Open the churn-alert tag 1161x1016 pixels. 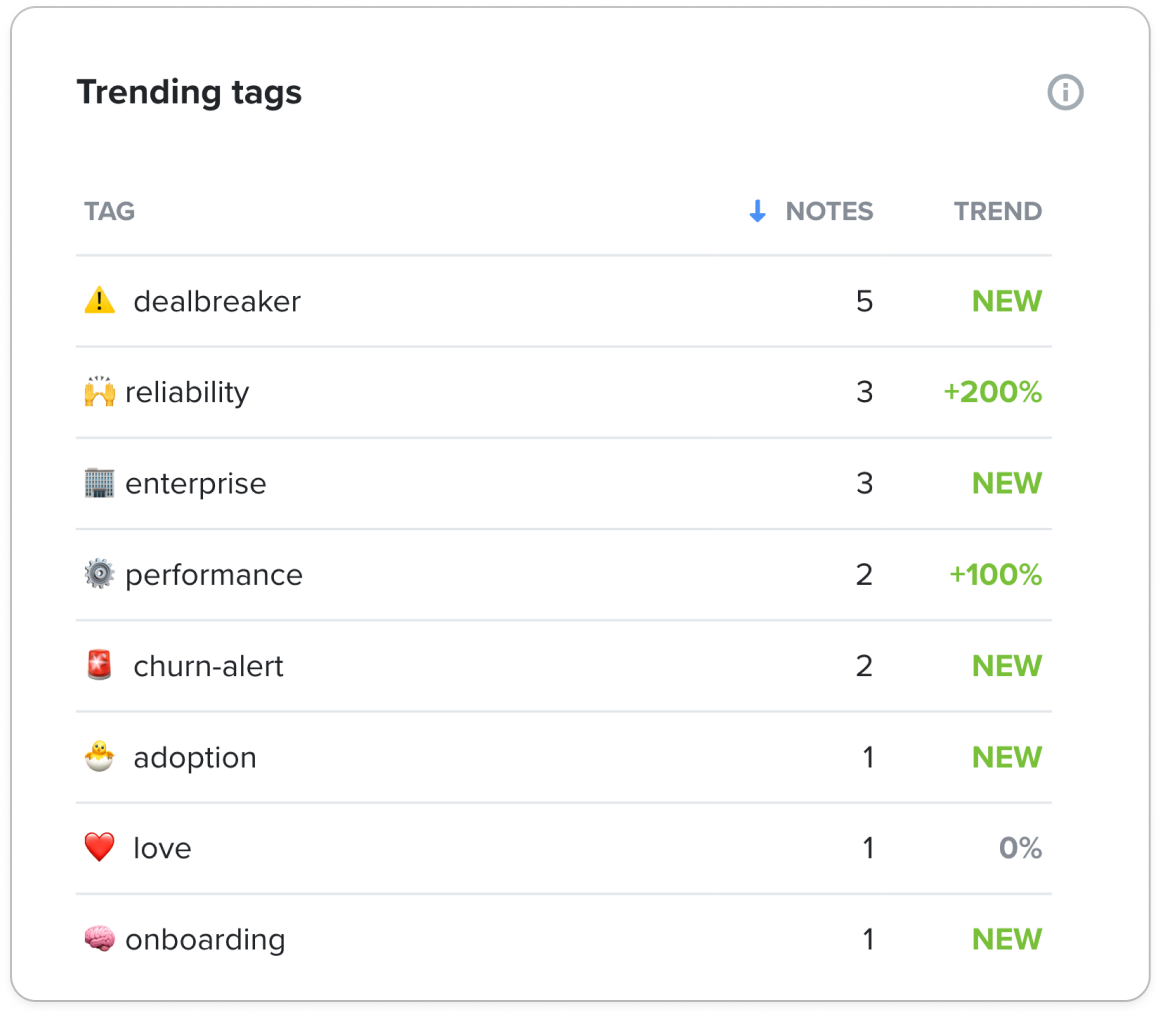[x=208, y=666]
